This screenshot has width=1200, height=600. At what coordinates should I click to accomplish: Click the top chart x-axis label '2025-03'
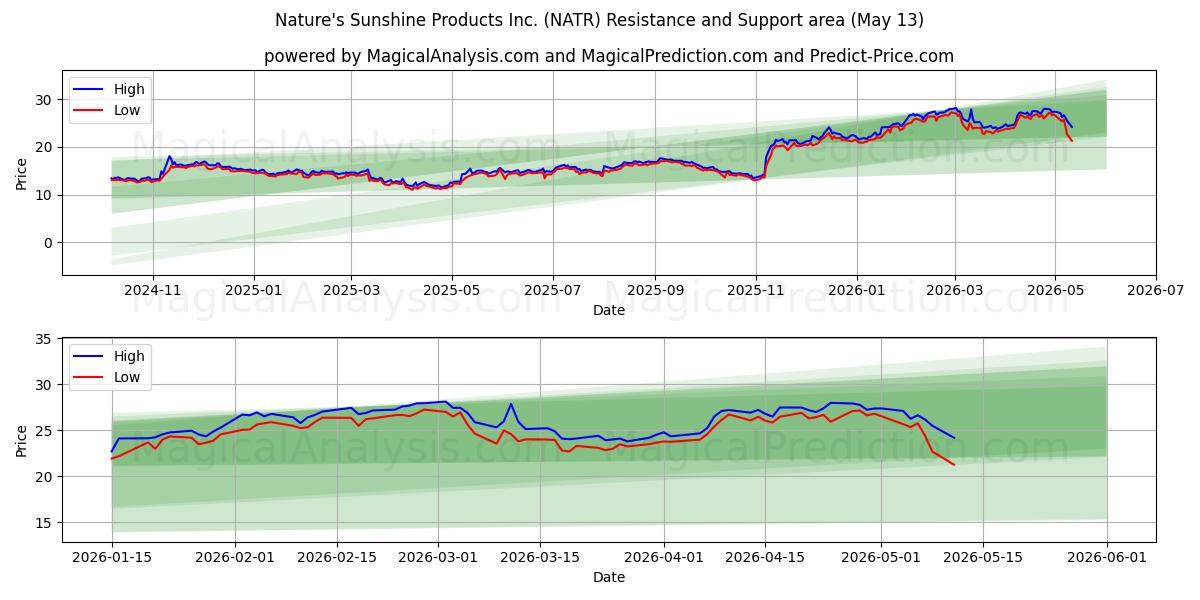[351, 290]
